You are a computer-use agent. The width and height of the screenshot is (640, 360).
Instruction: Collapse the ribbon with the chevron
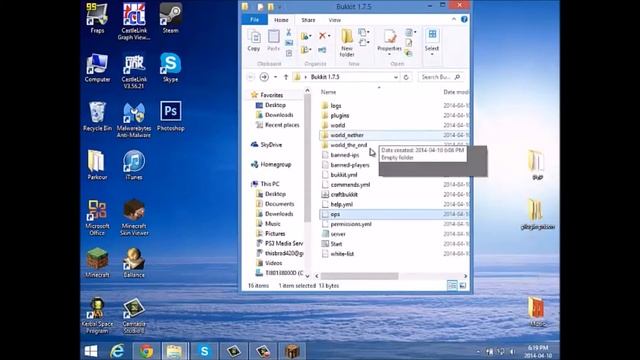(454, 19)
